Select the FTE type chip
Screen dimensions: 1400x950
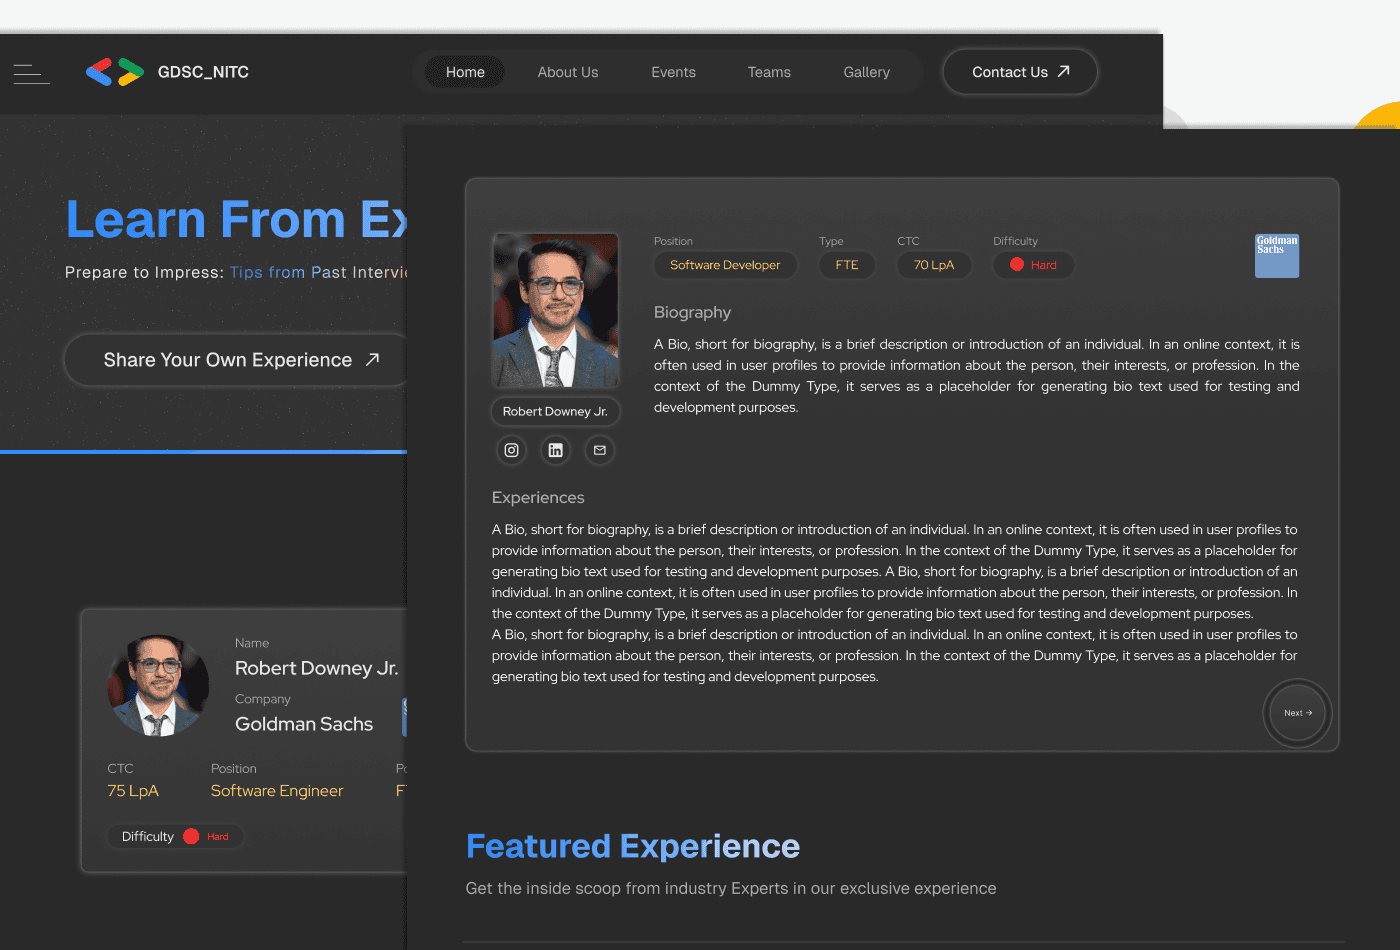tap(847, 265)
